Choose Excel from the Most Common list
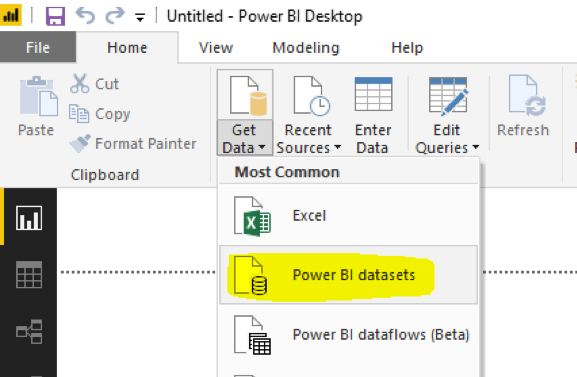 click(x=348, y=215)
